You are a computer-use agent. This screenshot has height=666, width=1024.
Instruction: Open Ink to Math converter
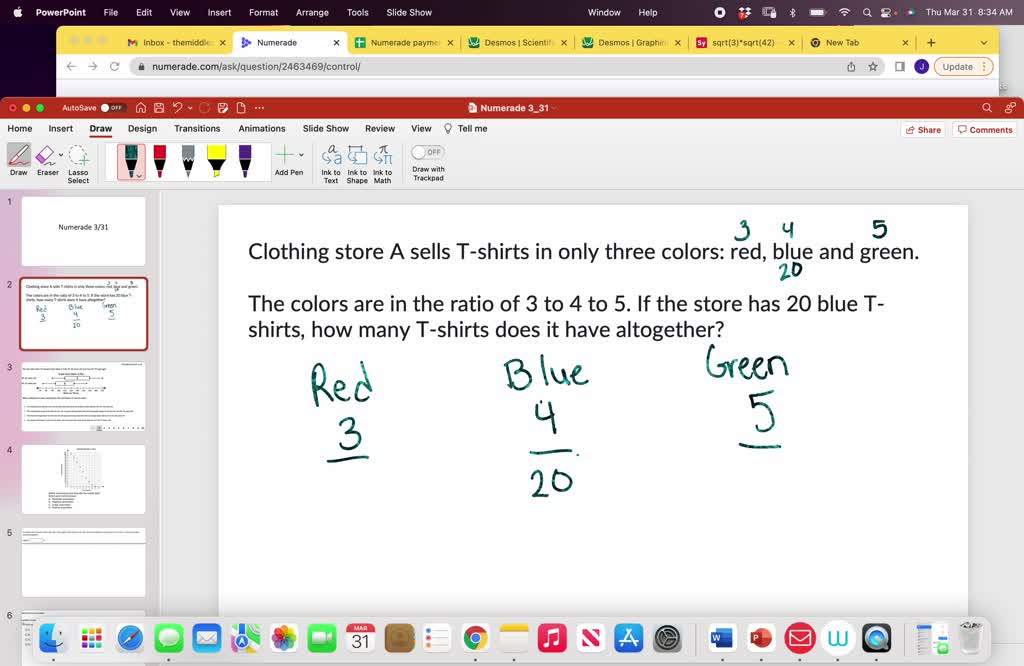[382, 160]
